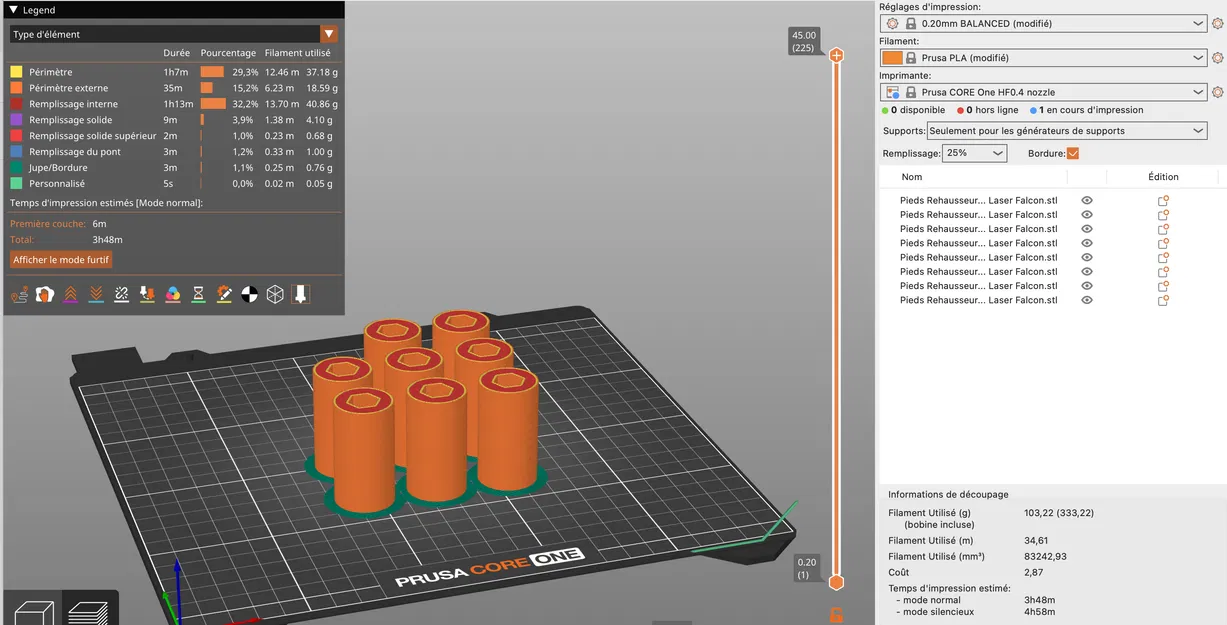1227x625 pixels.
Task: Toggle Remplissage du pont legend row
Action: point(174,152)
